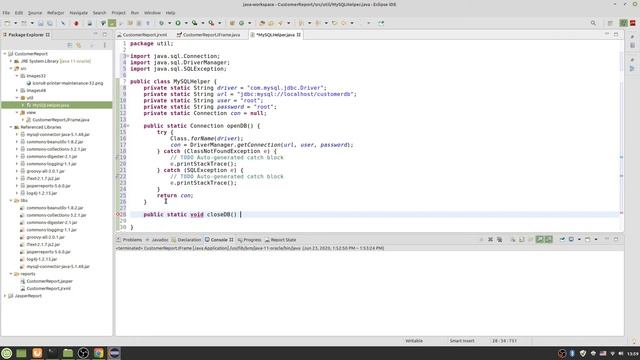The height and width of the screenshot is (360, 640).
Task: Open Chrome browser from taskbar
Action: [98, 353]
